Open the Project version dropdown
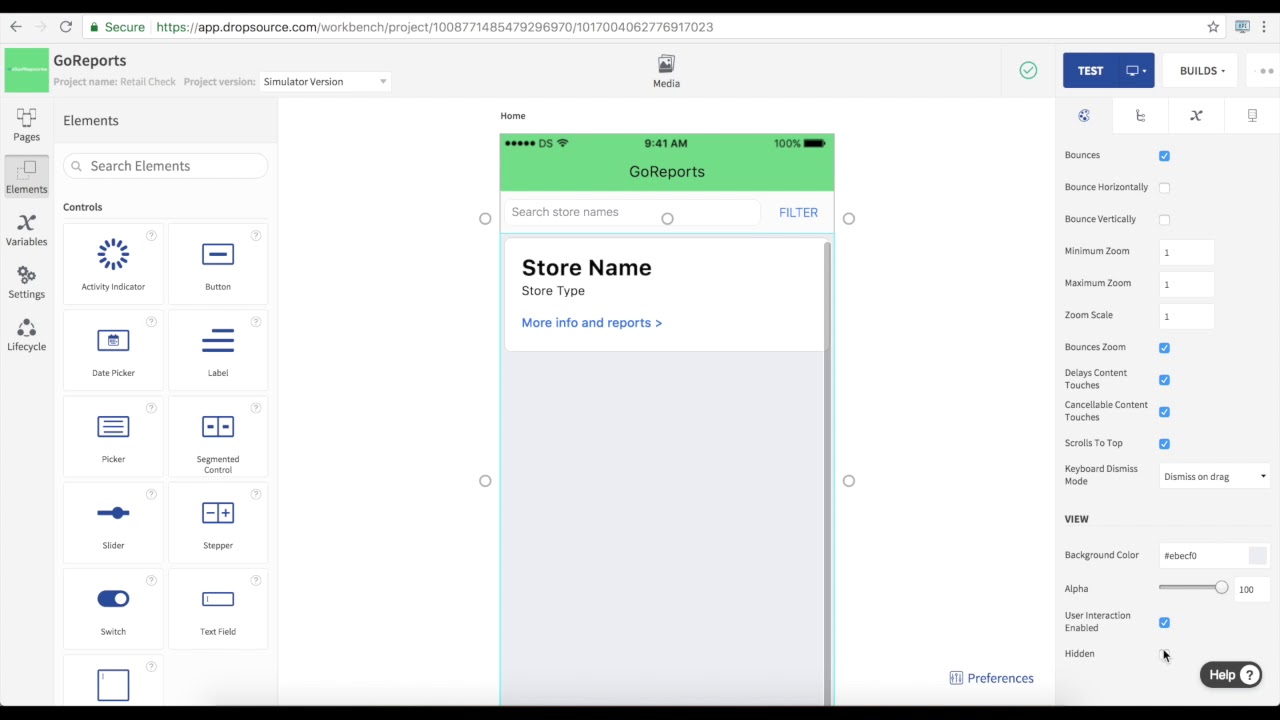The width and height of the screenshot is (1280, 720). coord(325,82)
